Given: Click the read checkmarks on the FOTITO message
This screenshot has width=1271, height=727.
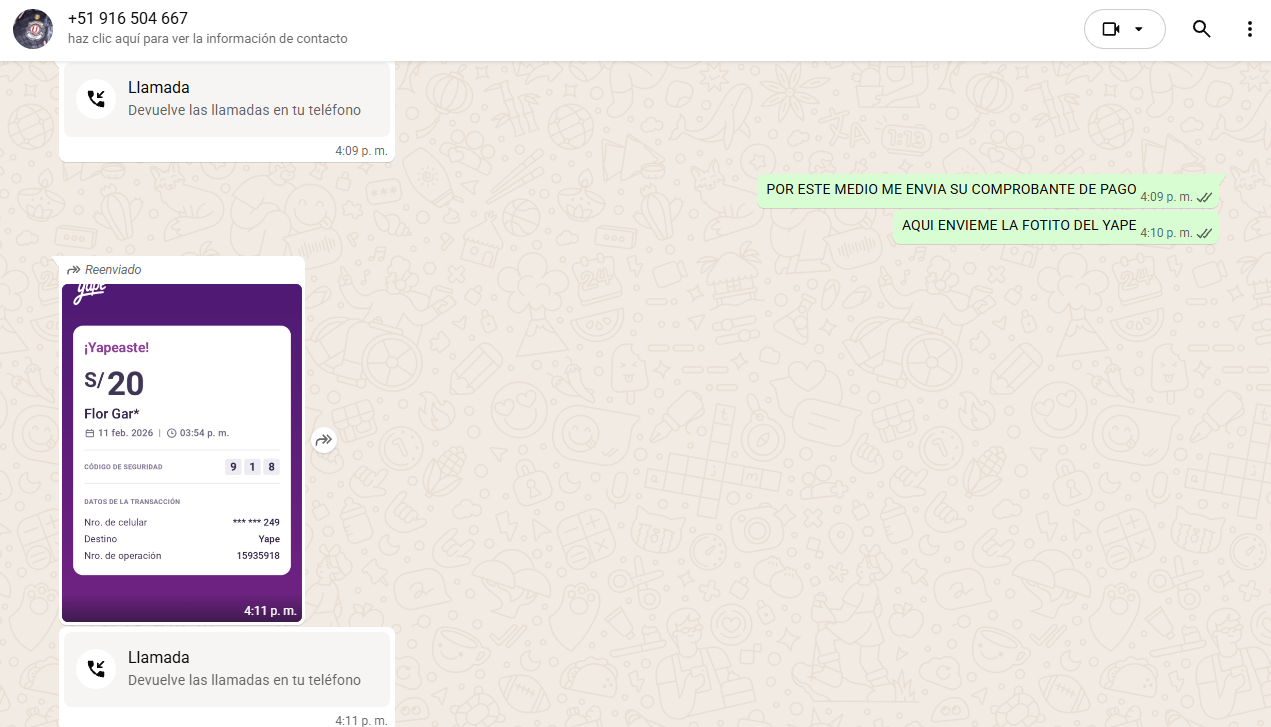Looking at the screenshot, I should pos(1204,234).
